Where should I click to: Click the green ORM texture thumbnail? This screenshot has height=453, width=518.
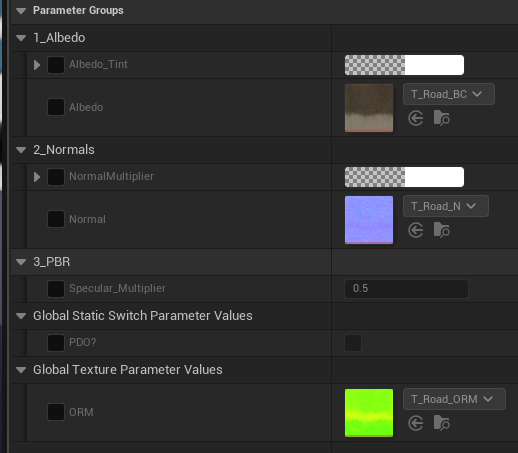[369, 413]
